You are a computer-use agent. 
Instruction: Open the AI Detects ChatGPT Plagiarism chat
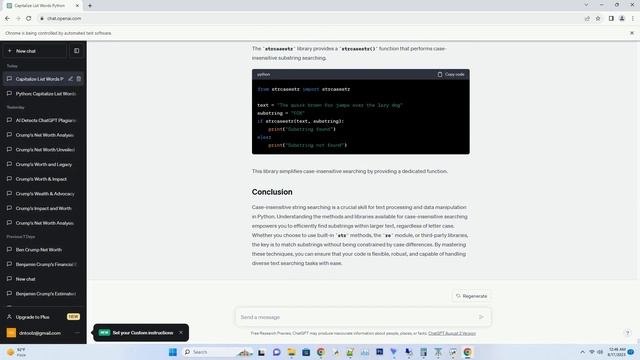(x=43, y=120)
